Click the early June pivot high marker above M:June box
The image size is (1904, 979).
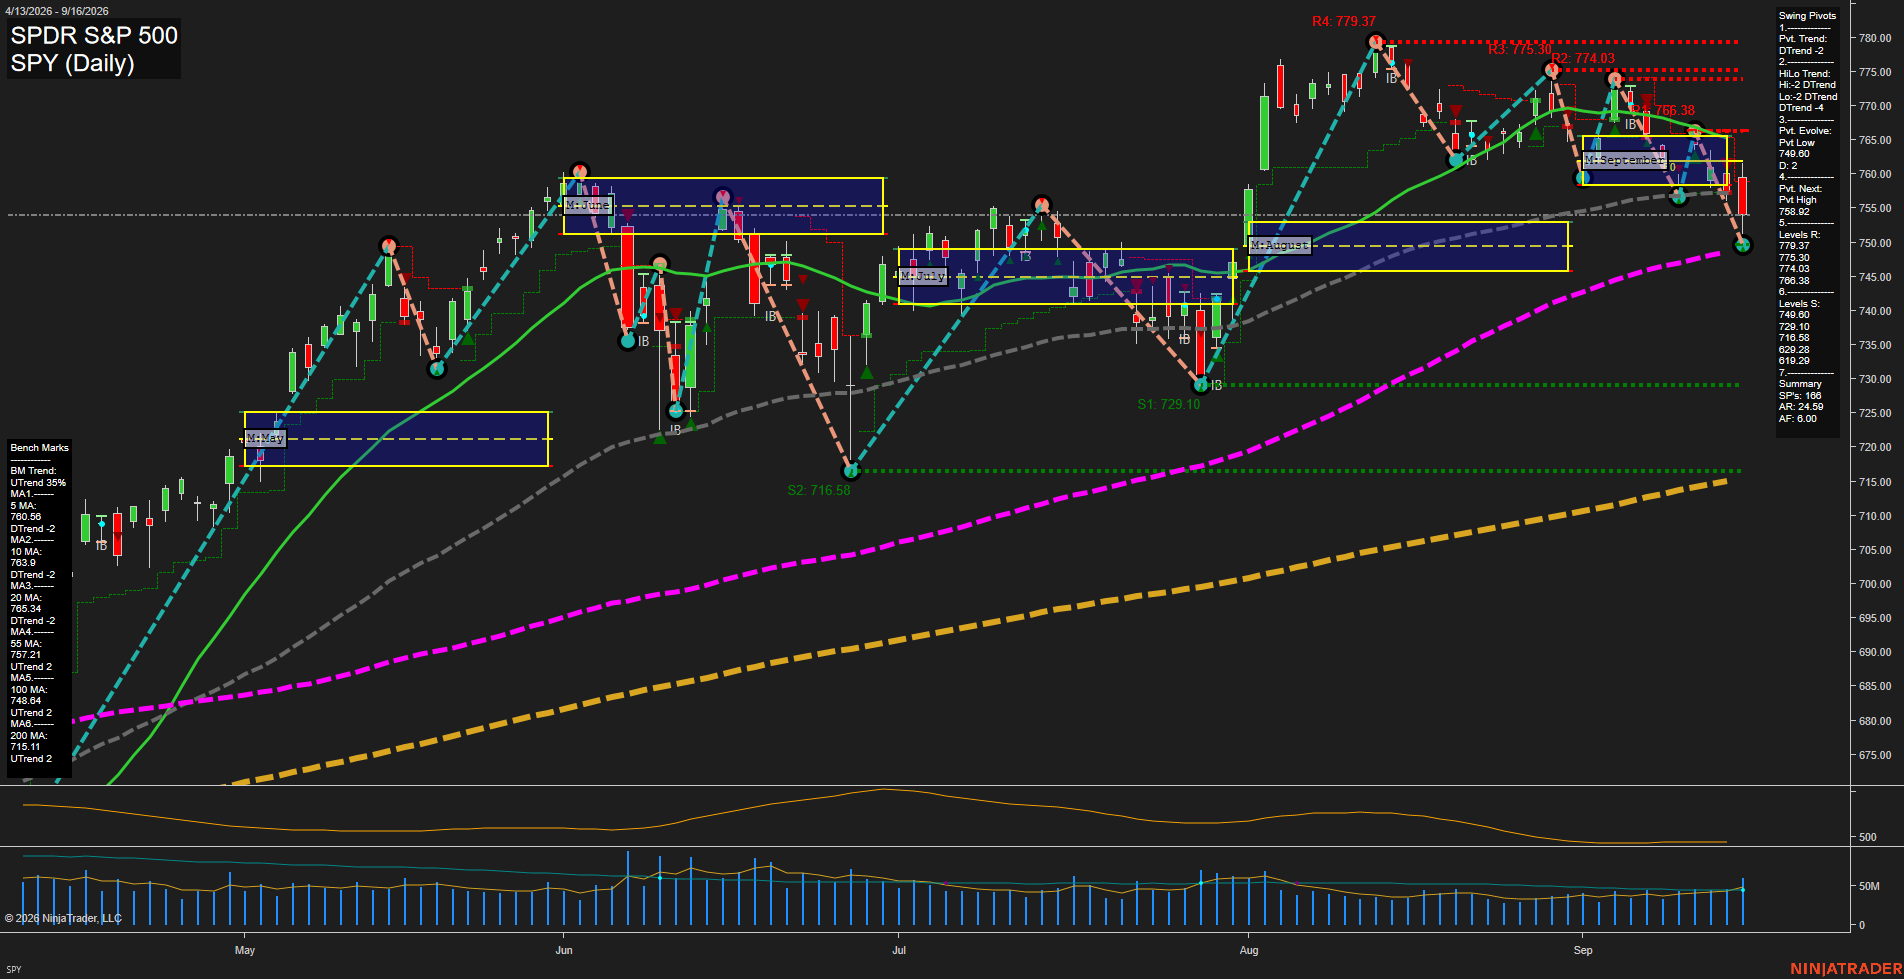(579, 171)
